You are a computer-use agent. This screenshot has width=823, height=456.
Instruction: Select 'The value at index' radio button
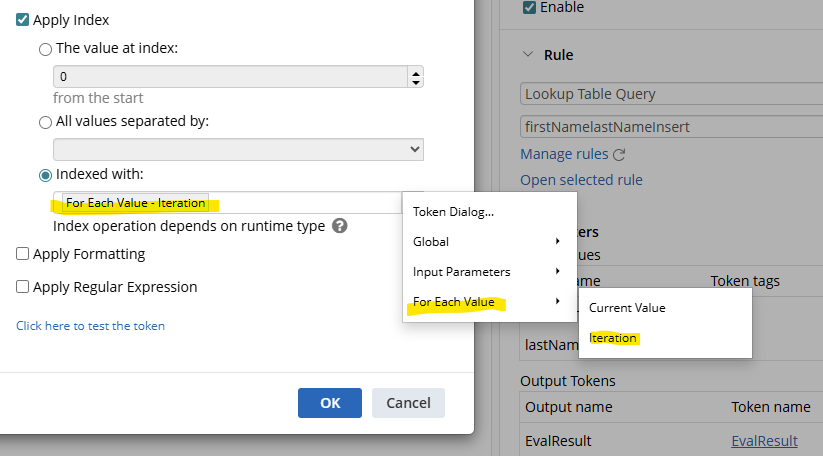click(x=45, y=49)
